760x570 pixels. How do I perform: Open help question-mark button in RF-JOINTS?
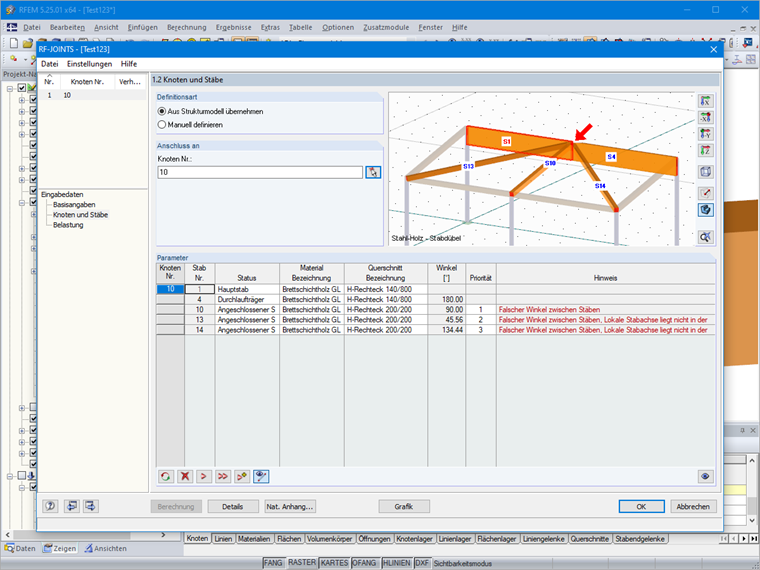tap(50, 507)
